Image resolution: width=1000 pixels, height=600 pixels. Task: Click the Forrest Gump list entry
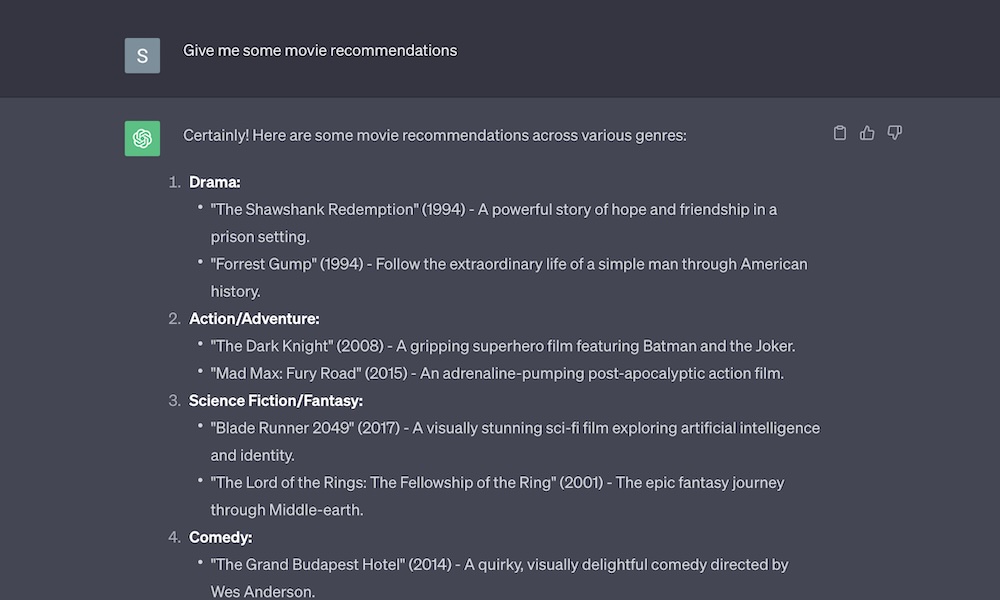tap(509, 277)
